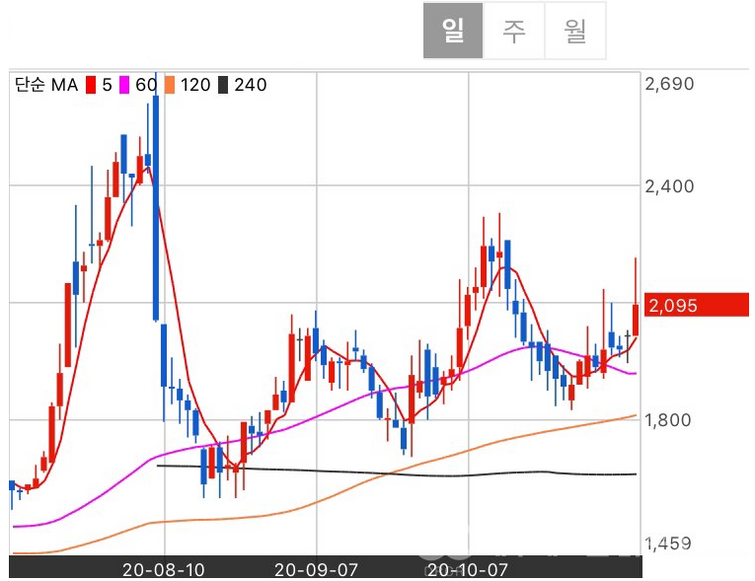Click the 2,400 price axis label
755x581 pixels.
point(669,186)
